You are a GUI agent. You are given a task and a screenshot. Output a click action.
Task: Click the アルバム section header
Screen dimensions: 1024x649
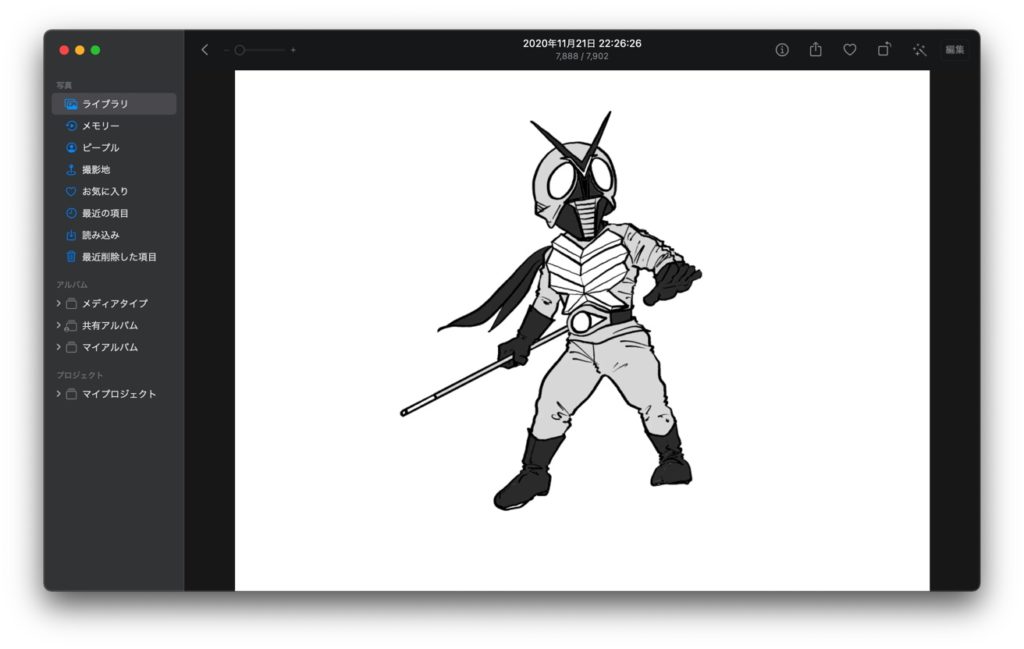[72, 285]
